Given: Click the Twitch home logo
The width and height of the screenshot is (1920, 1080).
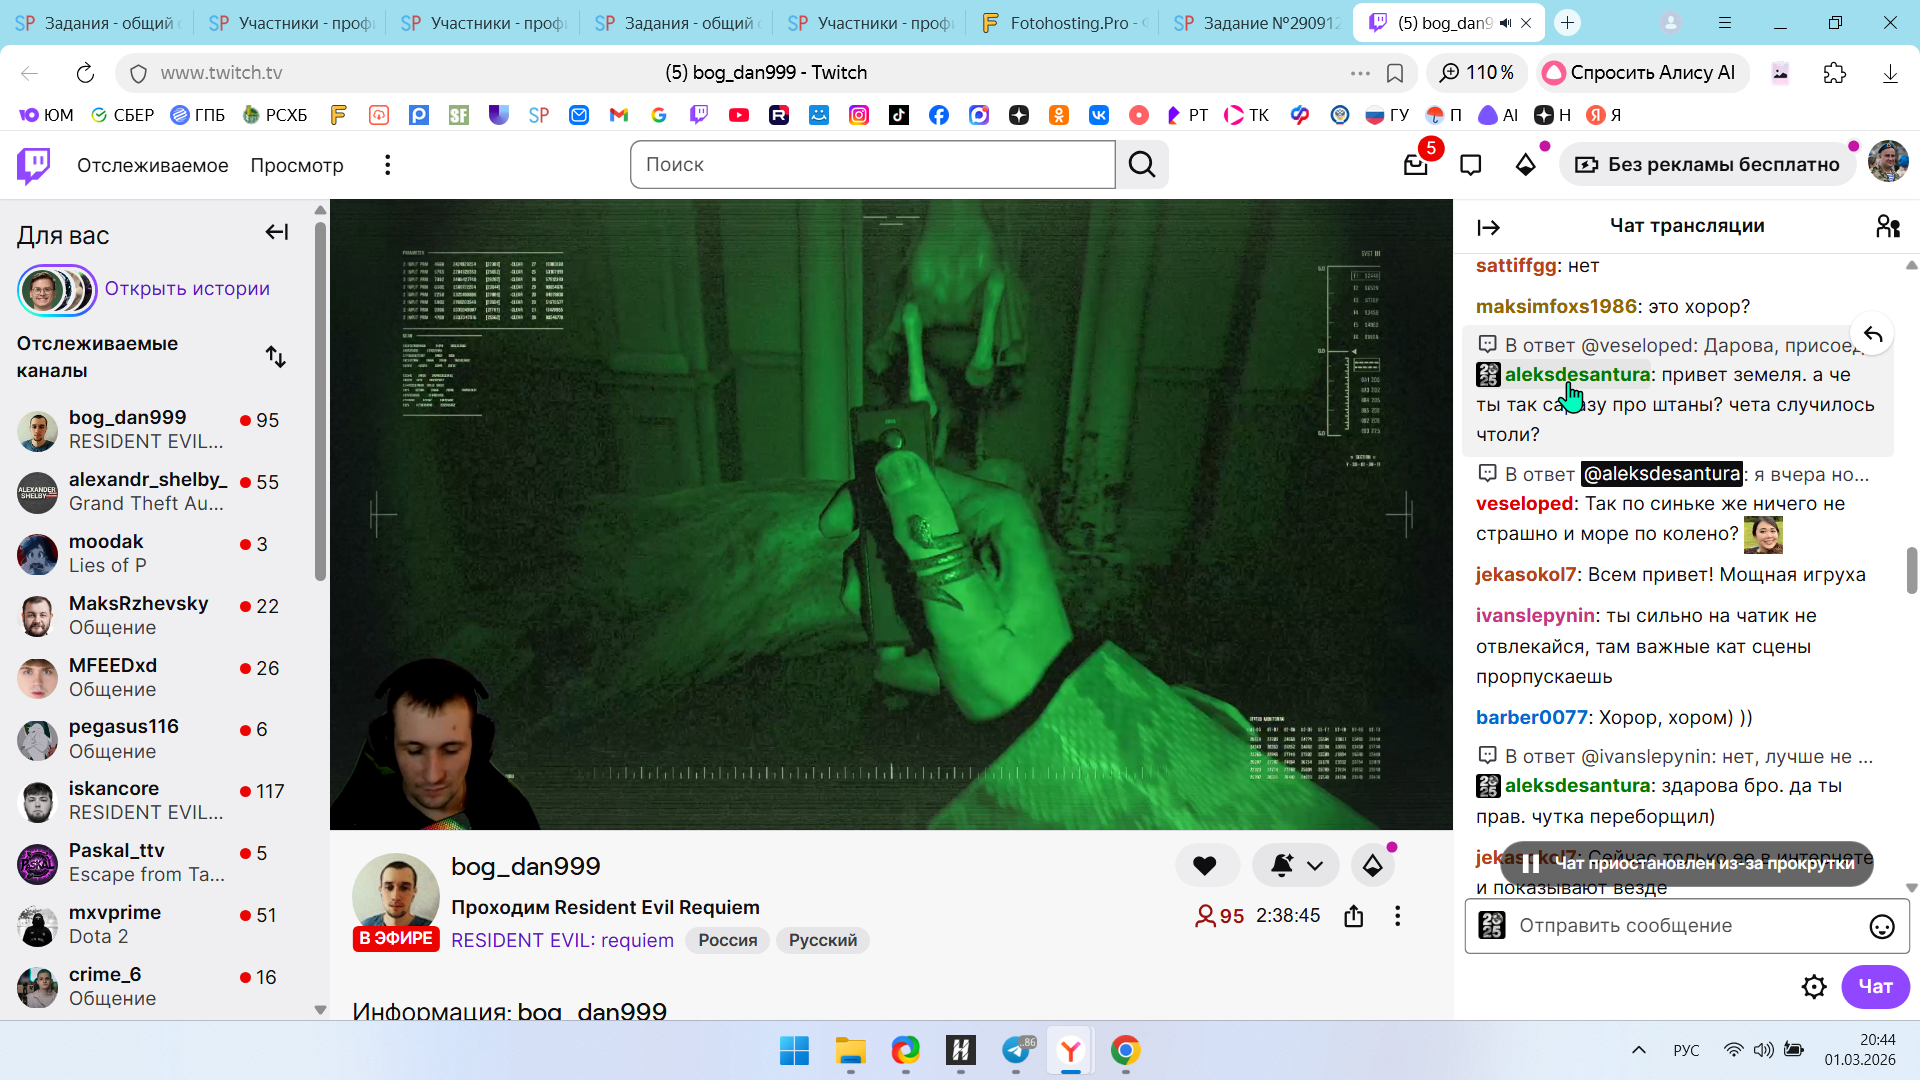Looking at the screenshot, I should pyautogui.click(x=34, y=165).
